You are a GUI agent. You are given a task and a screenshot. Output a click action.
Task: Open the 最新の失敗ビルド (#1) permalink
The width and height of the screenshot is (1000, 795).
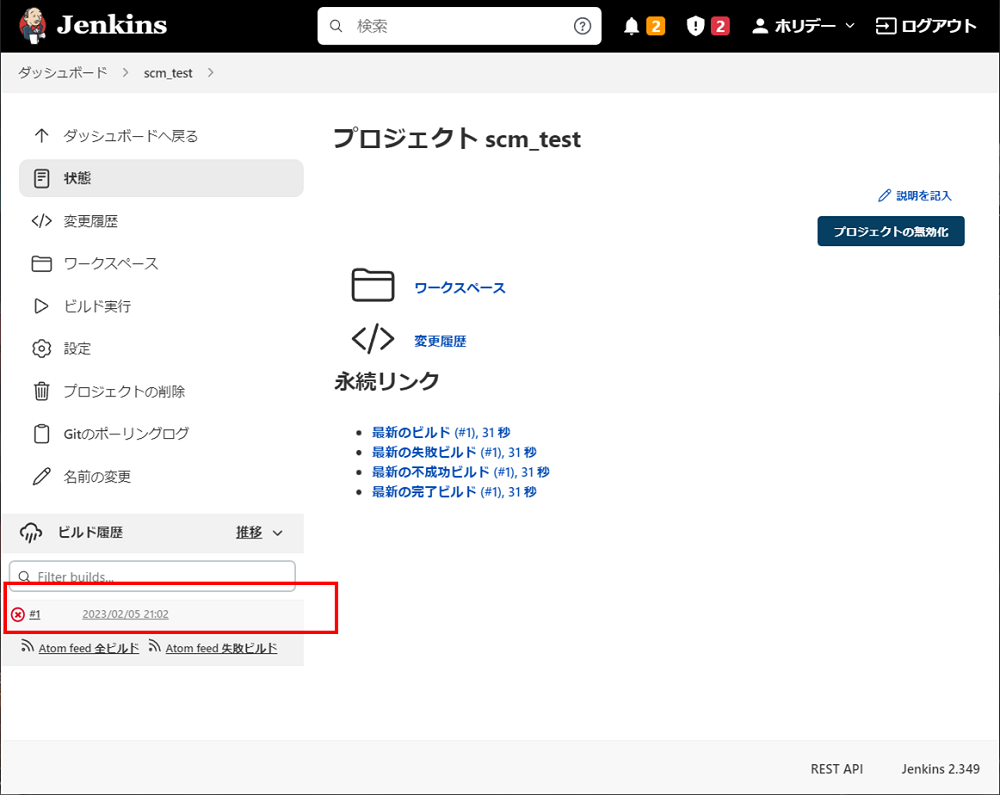click(454, 452)
